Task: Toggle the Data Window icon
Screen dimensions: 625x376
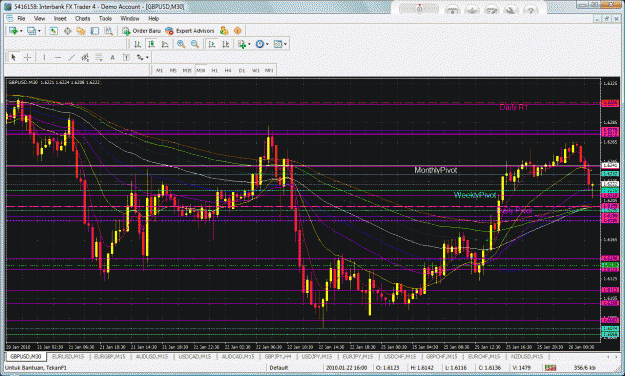Action: (x=67, y=31)
